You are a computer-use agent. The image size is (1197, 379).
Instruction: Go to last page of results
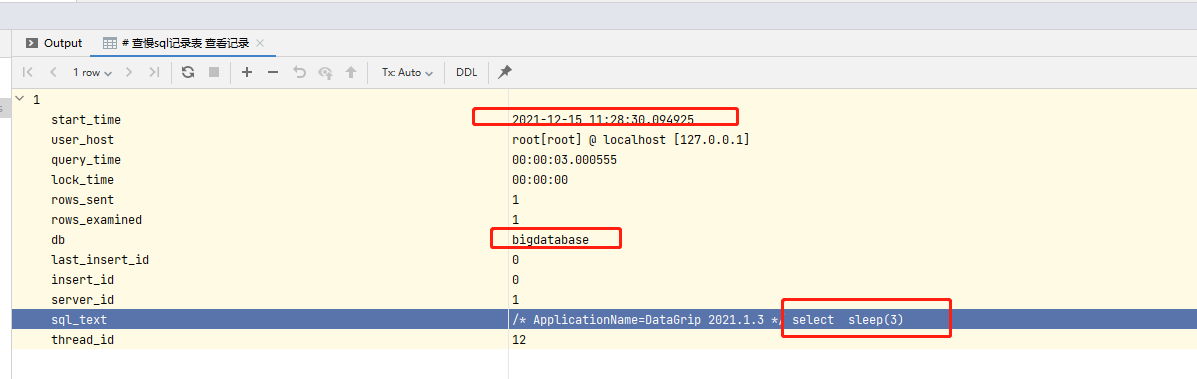click(x=154, y=73)
